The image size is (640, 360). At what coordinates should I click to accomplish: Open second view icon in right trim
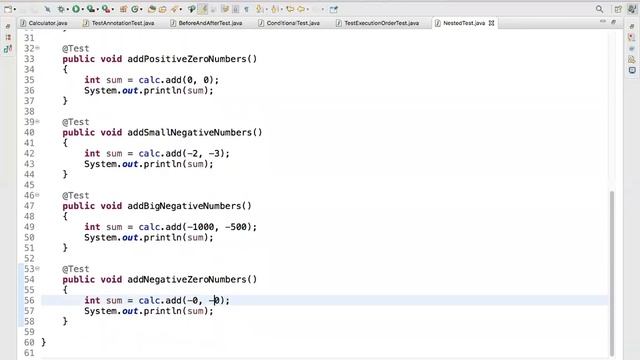[x=632, y=38]
